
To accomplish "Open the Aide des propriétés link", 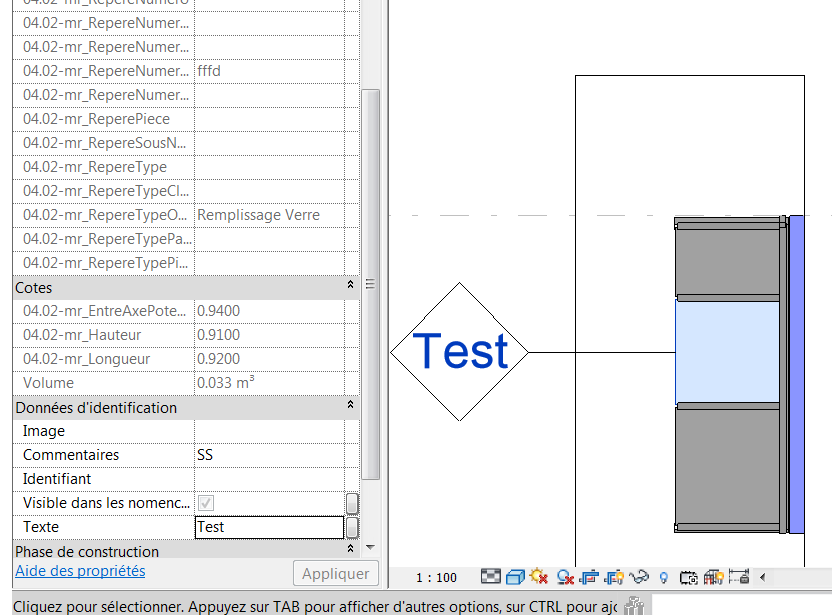I will click(80, 571).
